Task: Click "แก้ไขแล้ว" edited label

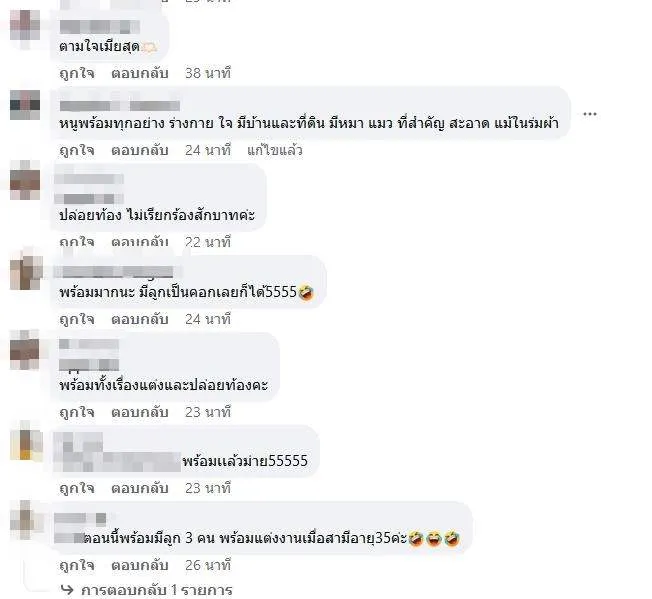Action: [x=275, y=150]
